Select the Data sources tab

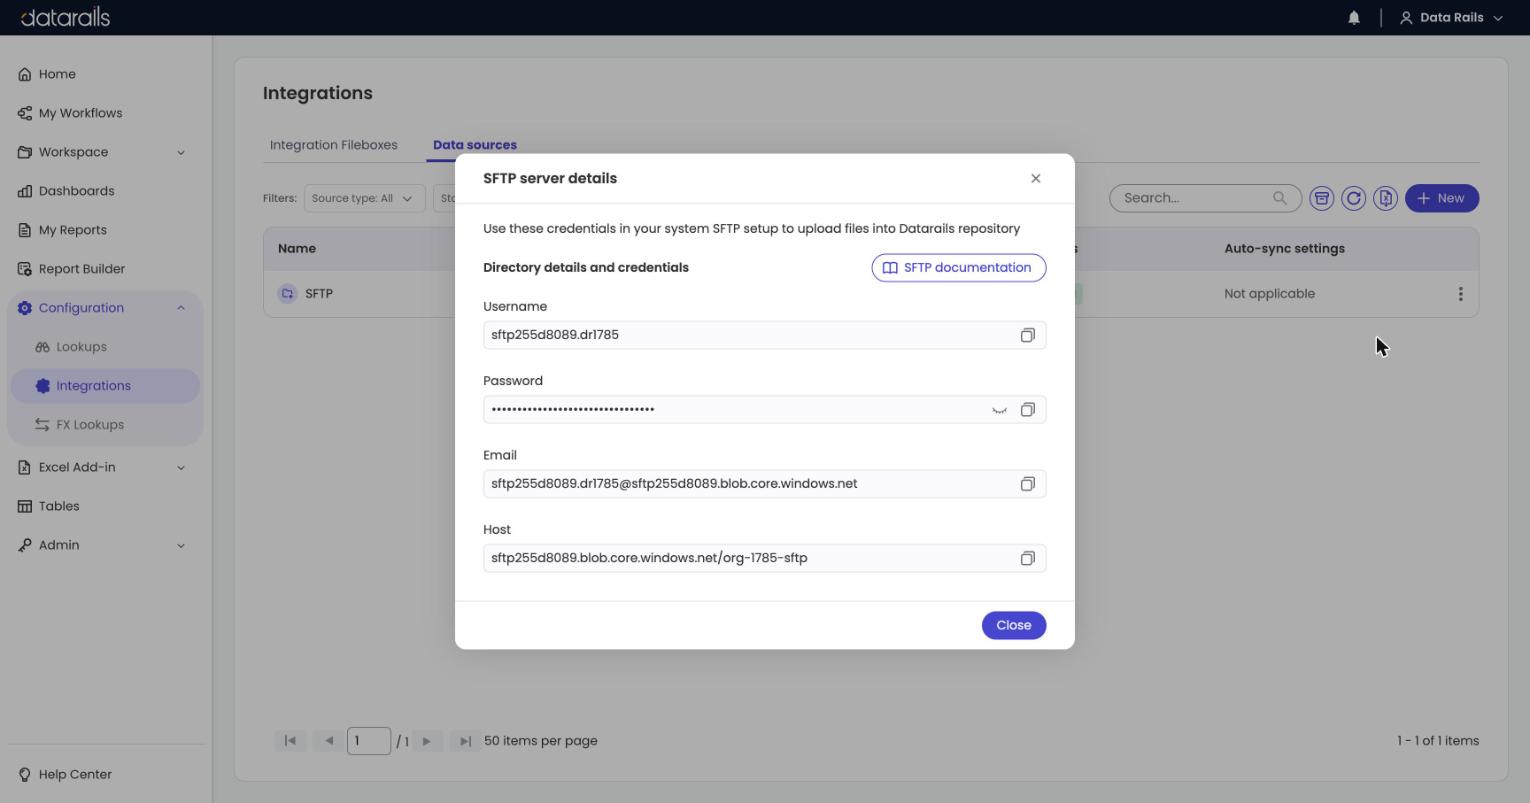(x=475, y=145)
